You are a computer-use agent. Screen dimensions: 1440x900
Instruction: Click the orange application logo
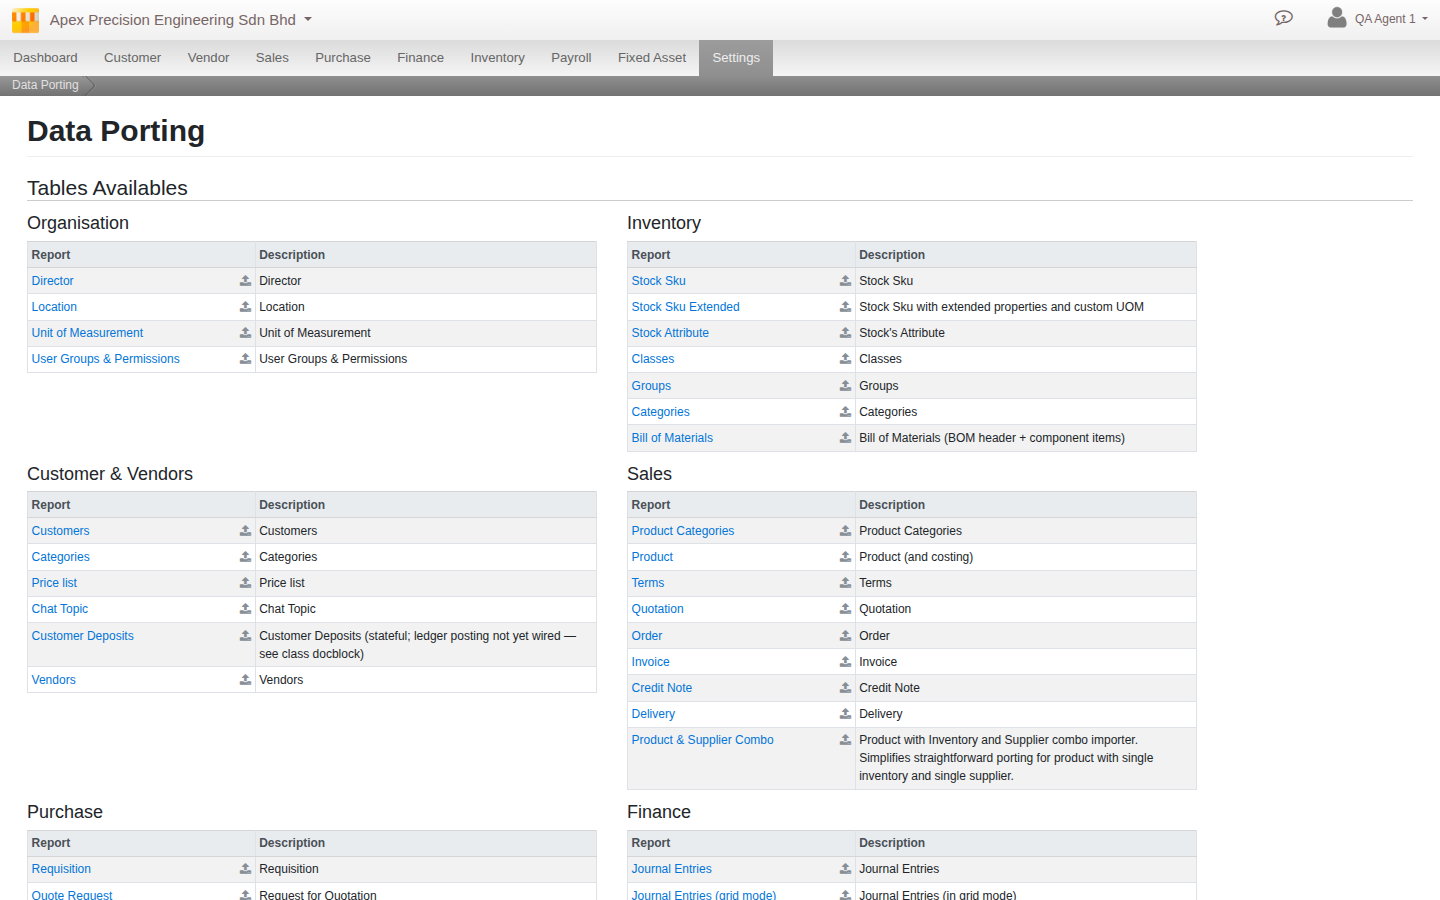point(25,20)
